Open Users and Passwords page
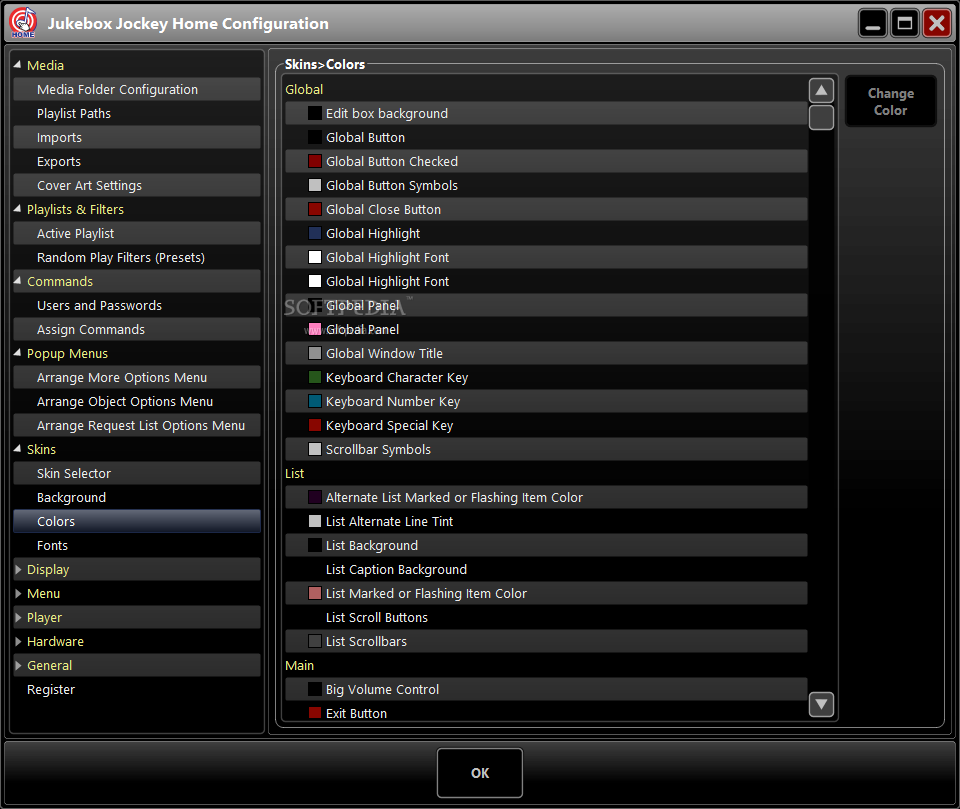Viewport: 960px width, 809px height. [137, 305]
